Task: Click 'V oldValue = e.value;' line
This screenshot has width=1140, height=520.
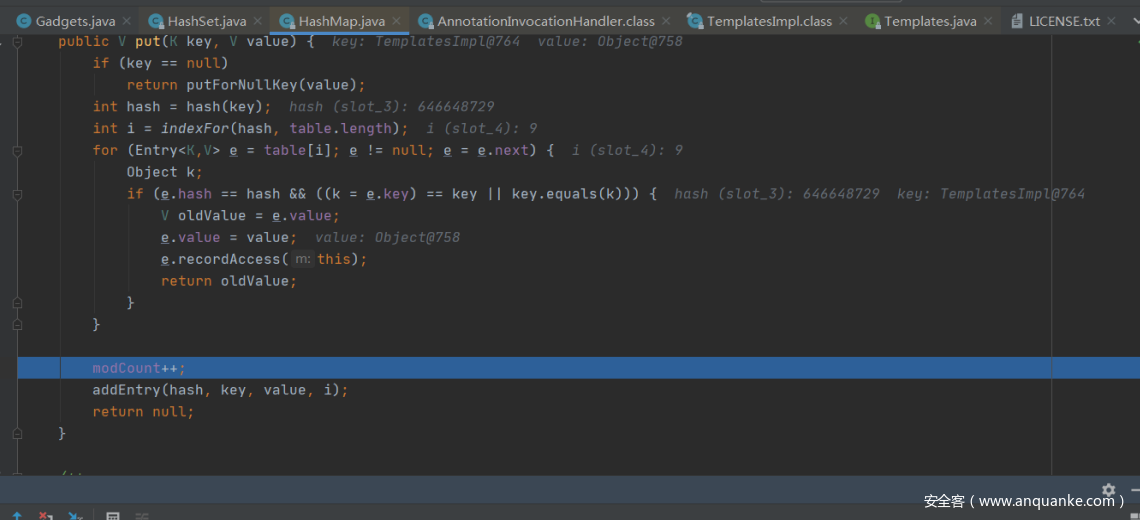Action: pyautogui.click(x=250, y=216)
